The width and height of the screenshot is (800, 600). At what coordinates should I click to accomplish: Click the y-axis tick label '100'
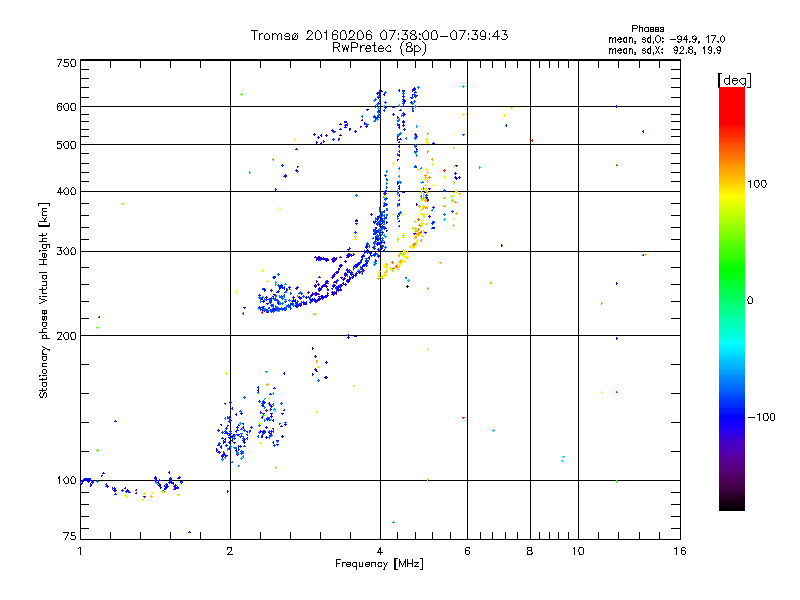pos(66,480)
